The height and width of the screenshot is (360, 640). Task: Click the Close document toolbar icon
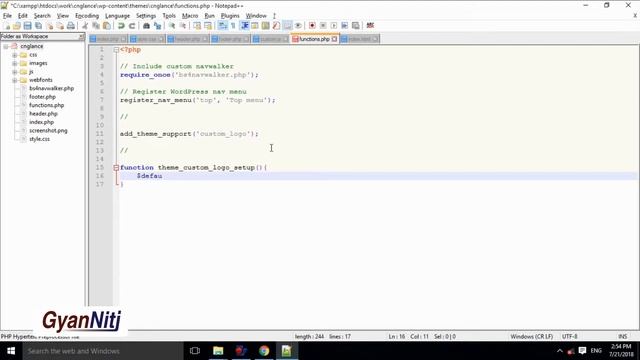49,26
